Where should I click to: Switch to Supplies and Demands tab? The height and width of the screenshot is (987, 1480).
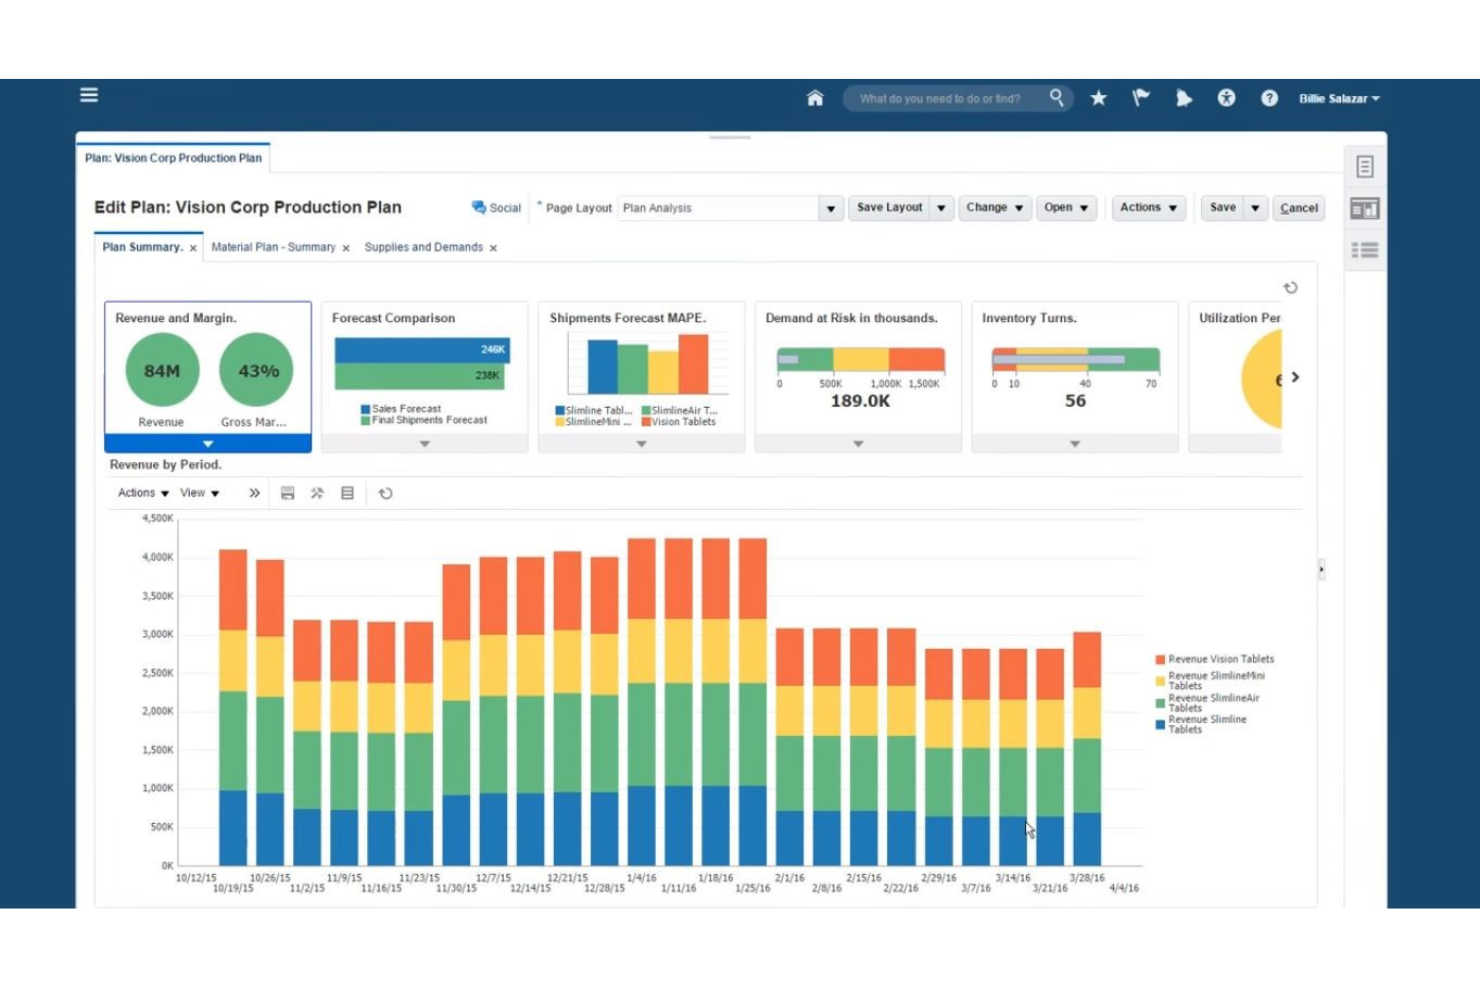coord(423,247)
